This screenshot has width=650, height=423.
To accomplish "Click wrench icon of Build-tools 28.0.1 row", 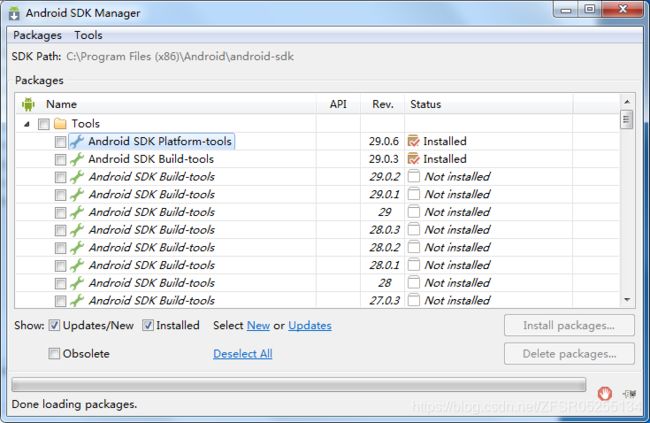I will coord(77,265).
